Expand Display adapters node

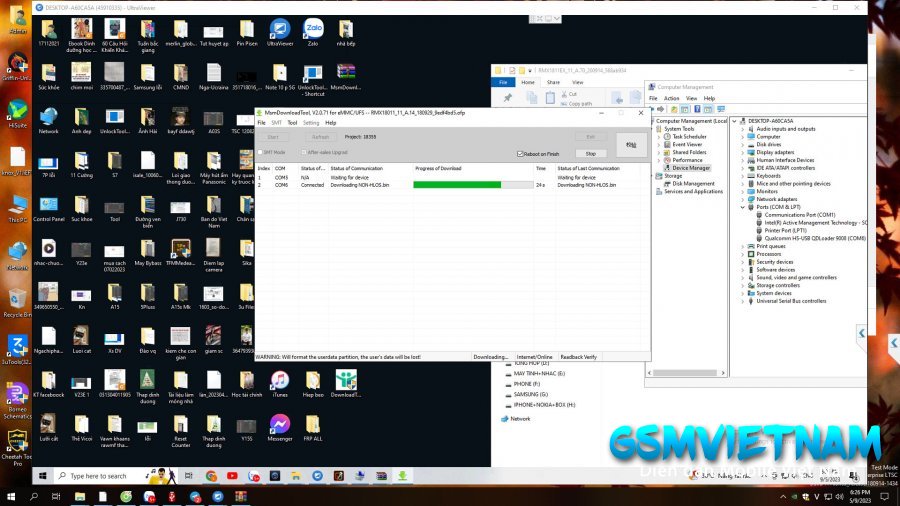tap(742, 153)
